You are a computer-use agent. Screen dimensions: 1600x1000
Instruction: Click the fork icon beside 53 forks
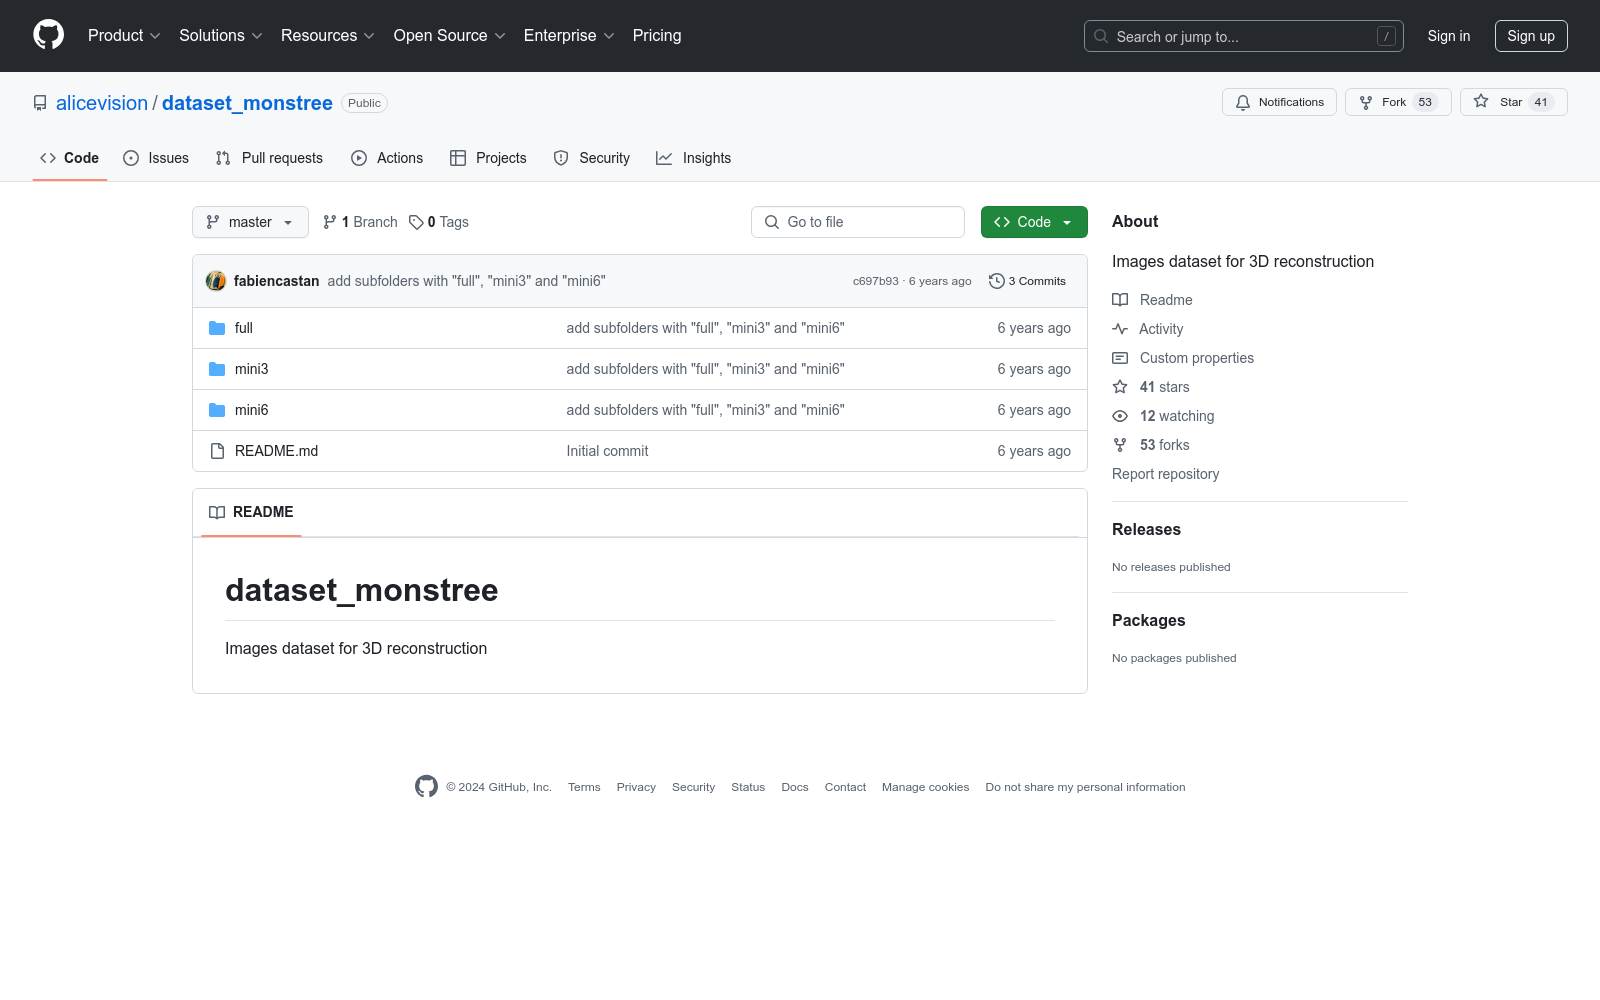point(1120,445)
